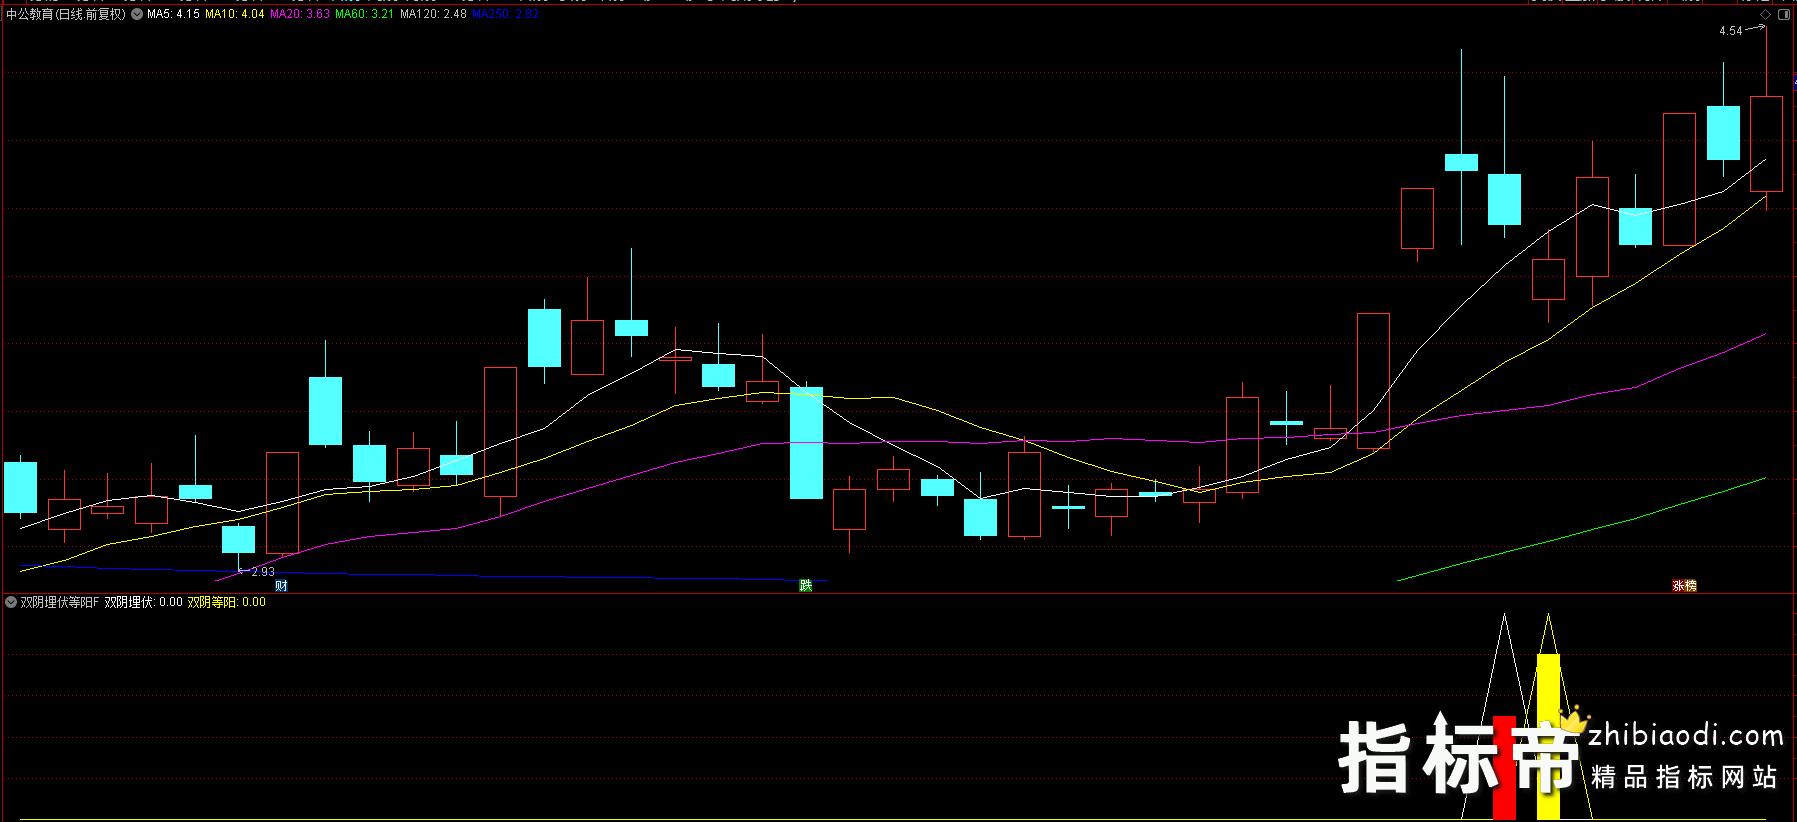Click the 双阴埋伏等阳F indicator name
Screen dimensions: 1797x822
[60, 602]
